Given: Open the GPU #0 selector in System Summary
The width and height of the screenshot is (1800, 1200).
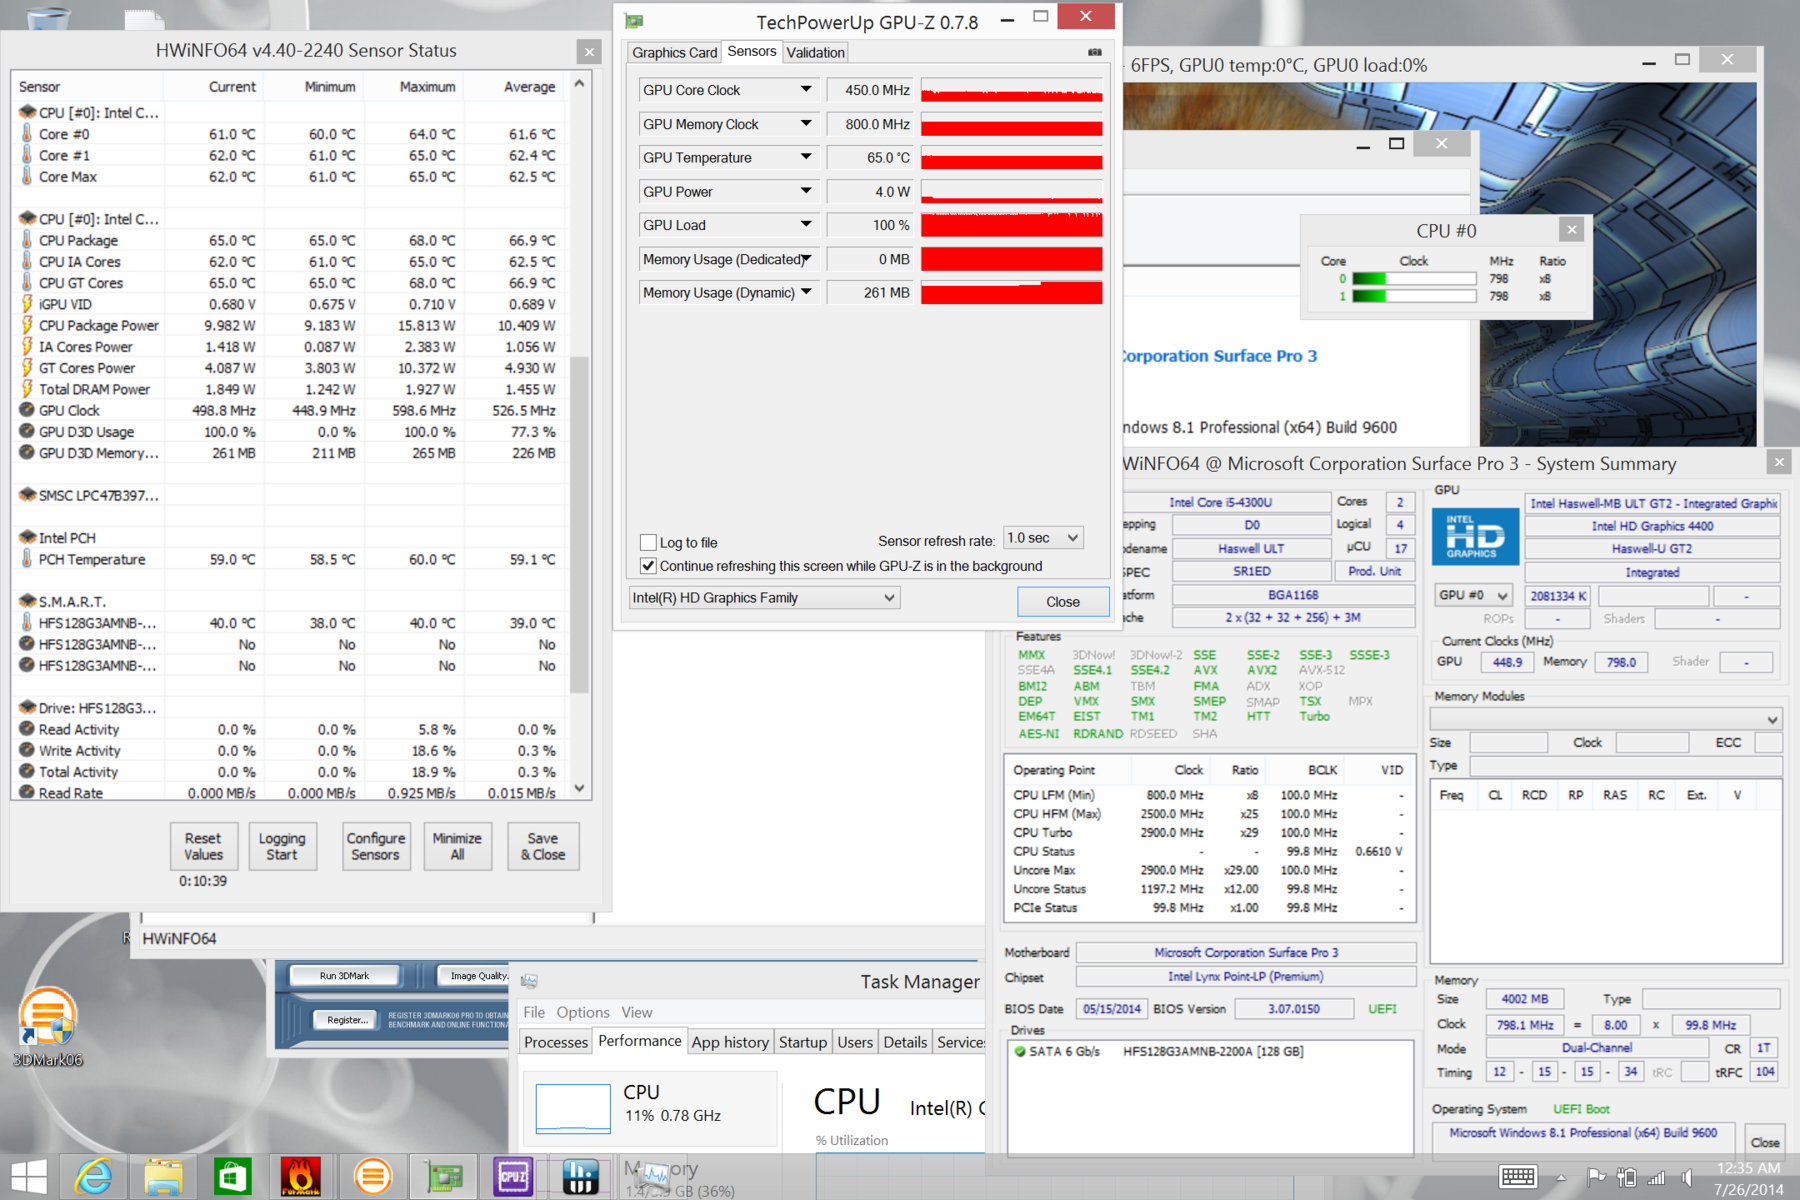Looking at the screenshot, I should (1472, 595).
